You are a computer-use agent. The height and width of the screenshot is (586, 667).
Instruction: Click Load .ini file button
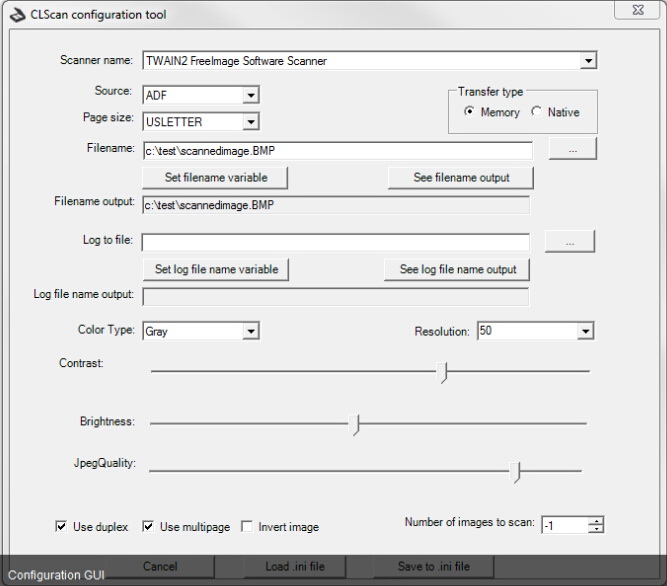point(295,566)
